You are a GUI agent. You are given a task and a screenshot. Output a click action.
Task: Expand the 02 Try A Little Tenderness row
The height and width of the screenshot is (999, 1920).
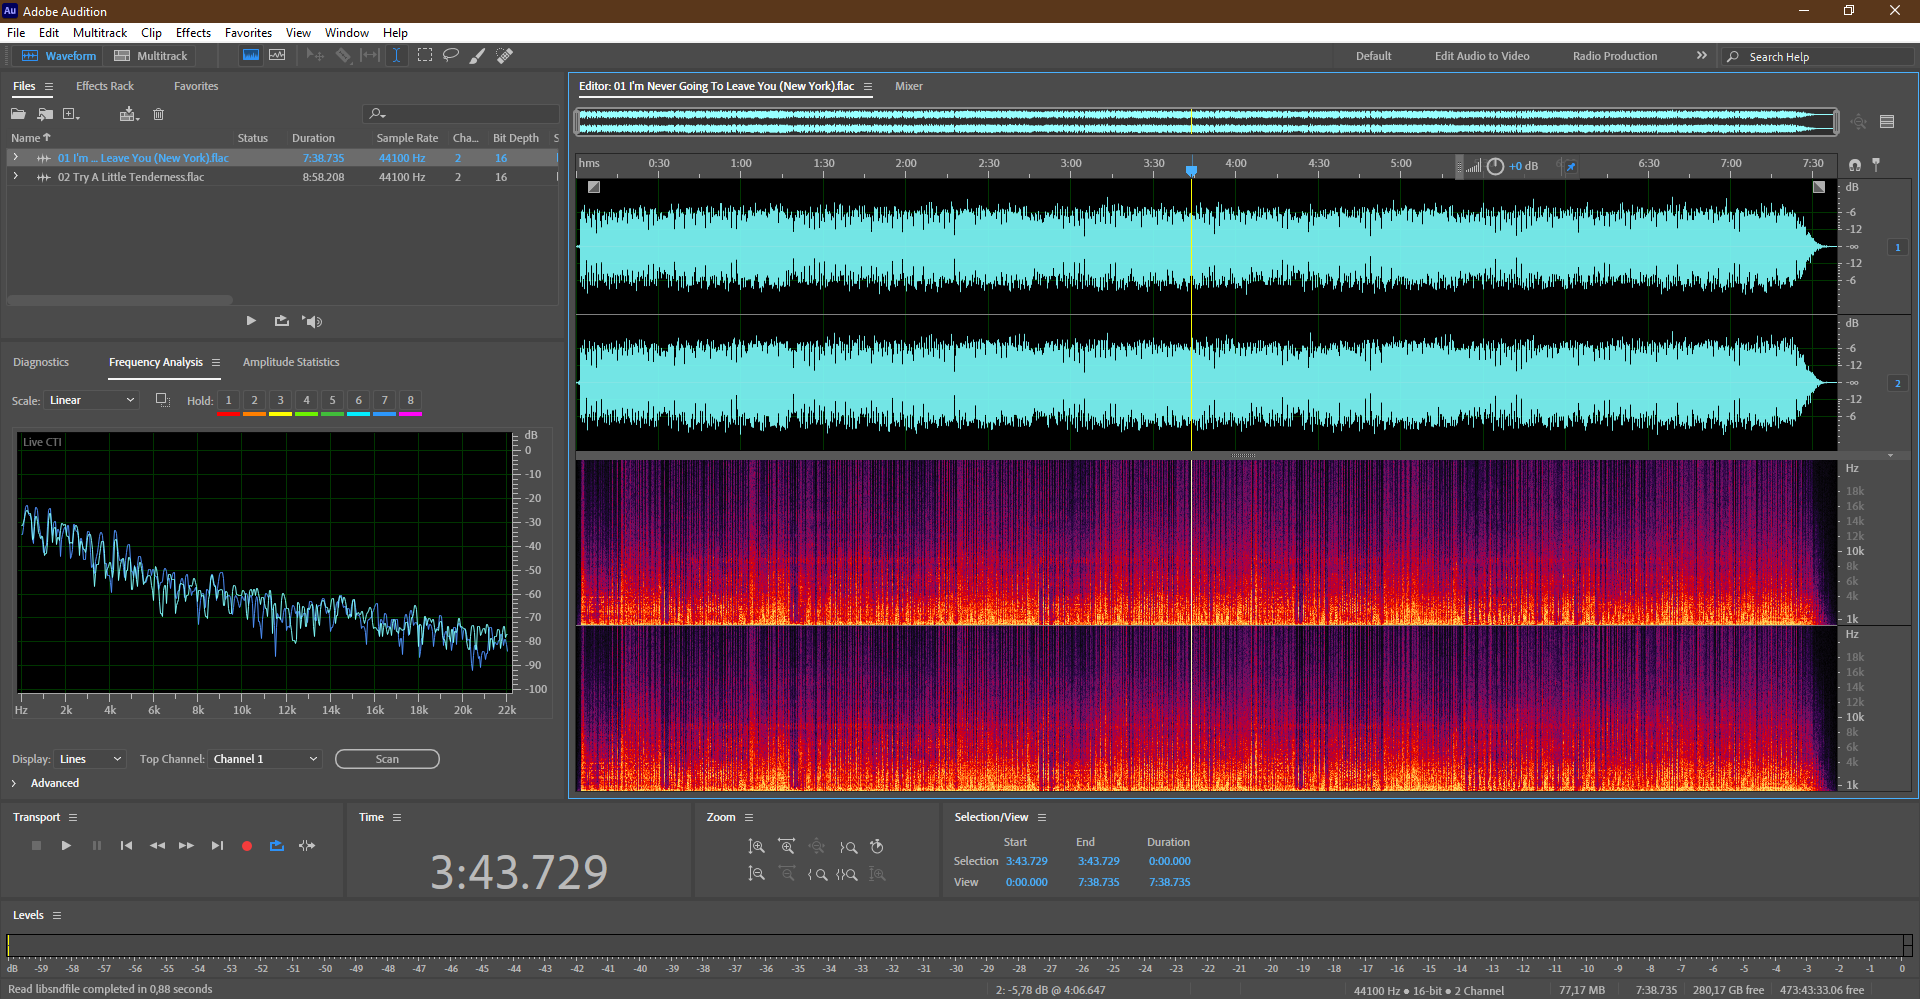point(15,177)
